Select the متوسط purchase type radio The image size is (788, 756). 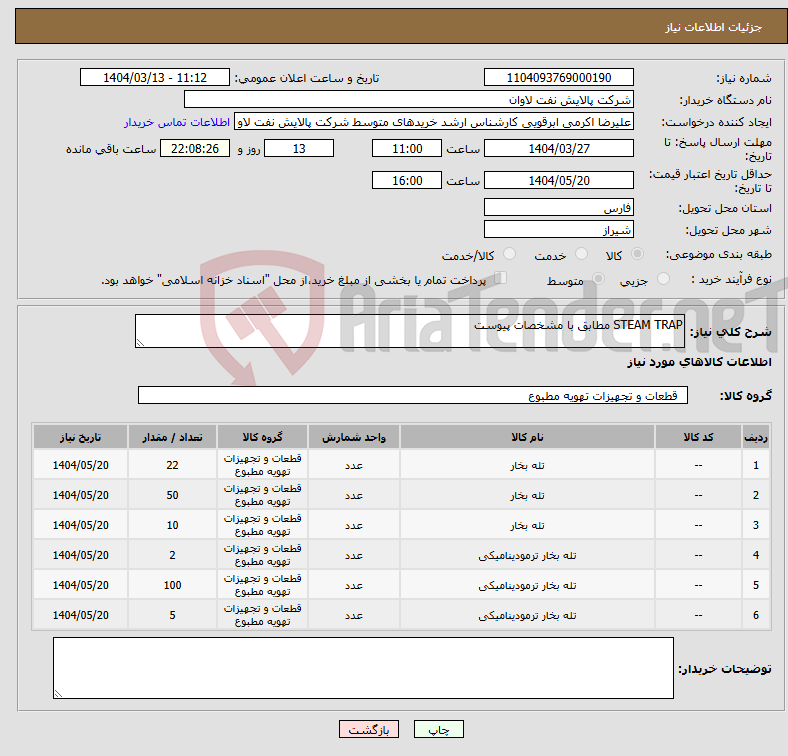[x=599, y=278]
